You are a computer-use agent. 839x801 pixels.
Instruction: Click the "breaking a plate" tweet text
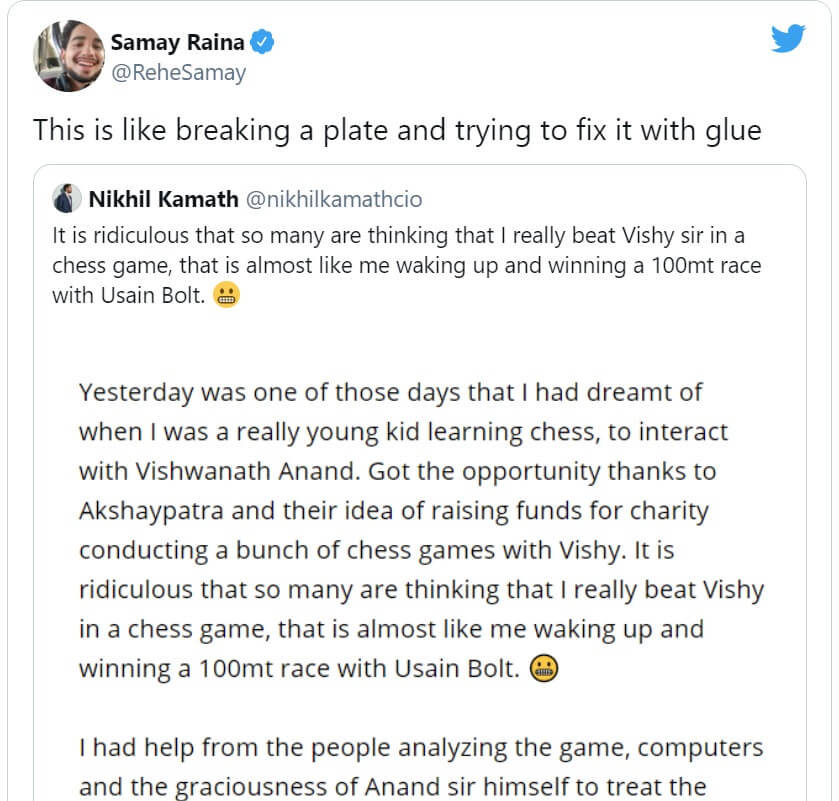click(397, 130)
